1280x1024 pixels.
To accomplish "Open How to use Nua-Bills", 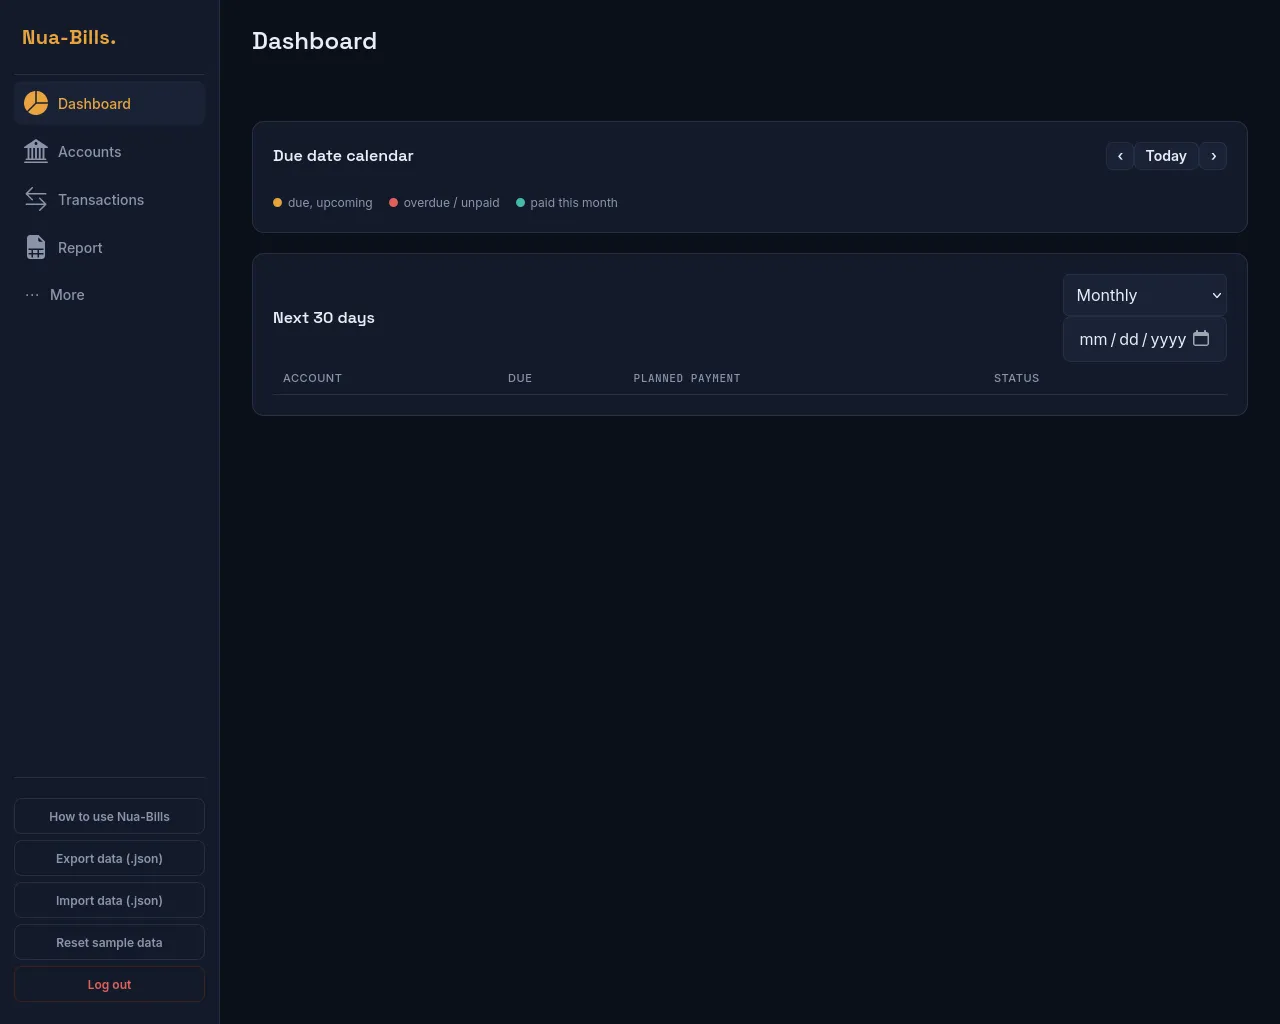I will point(109,816).
